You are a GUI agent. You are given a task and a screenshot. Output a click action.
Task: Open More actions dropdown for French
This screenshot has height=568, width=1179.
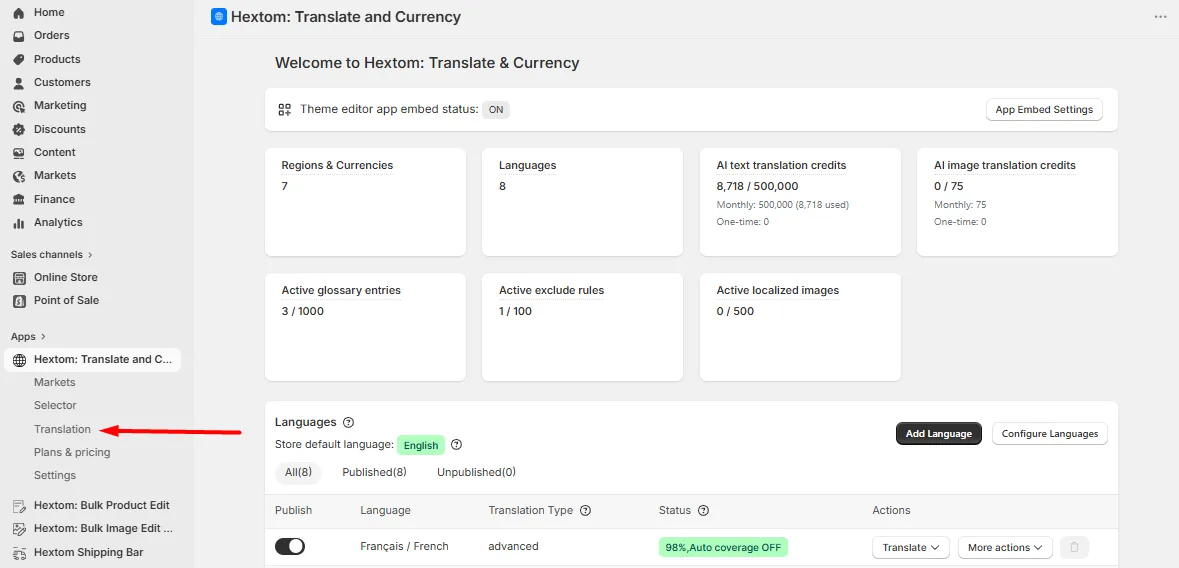(x=1005, y=547)
